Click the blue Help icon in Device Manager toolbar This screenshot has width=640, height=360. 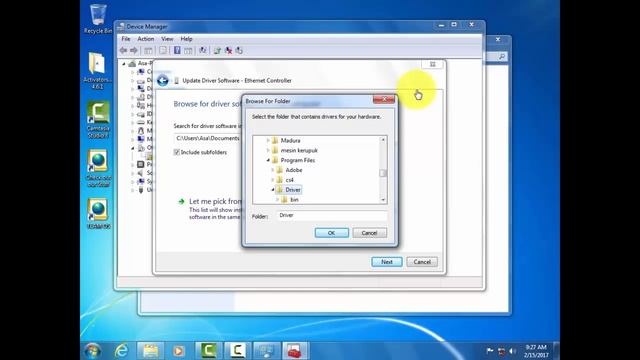(x=177, y=51)
